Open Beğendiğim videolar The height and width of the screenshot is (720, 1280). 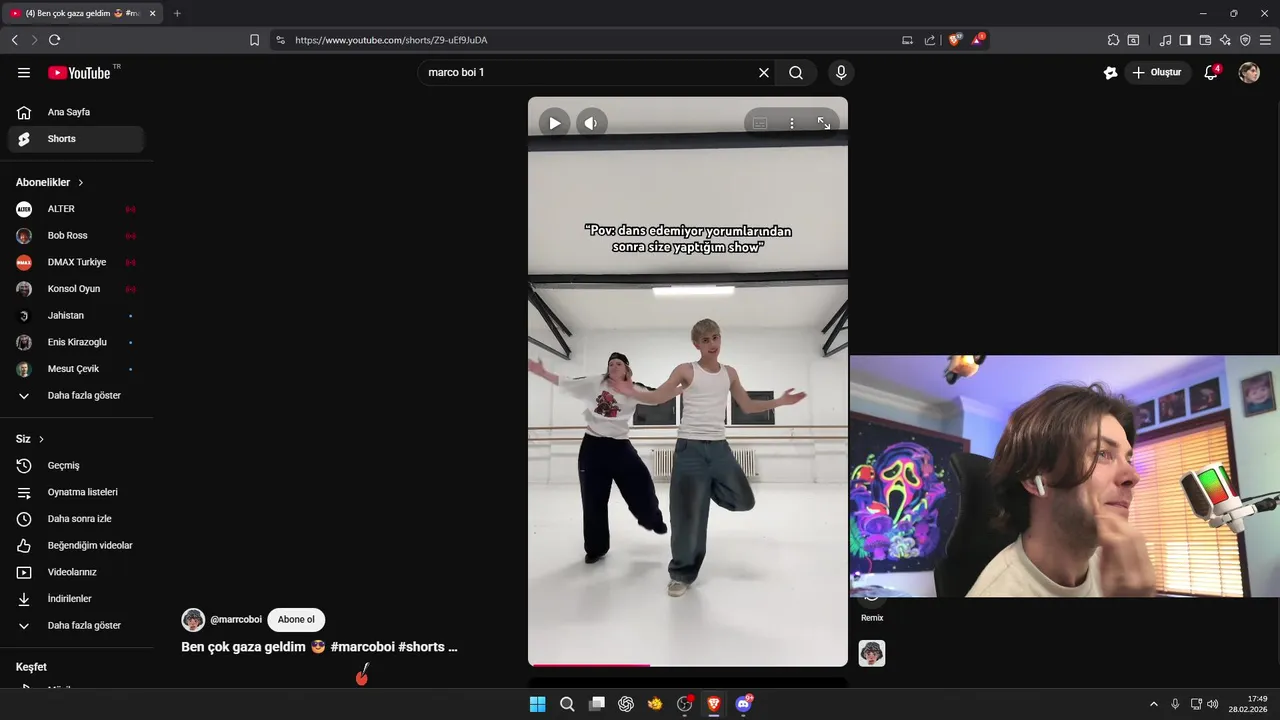point(76,546)
